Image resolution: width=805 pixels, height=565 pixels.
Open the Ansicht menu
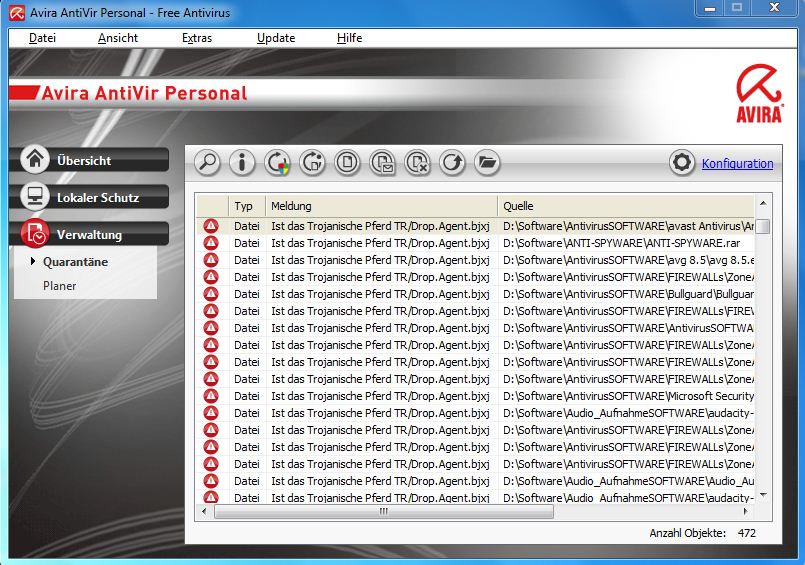[118, 38]
